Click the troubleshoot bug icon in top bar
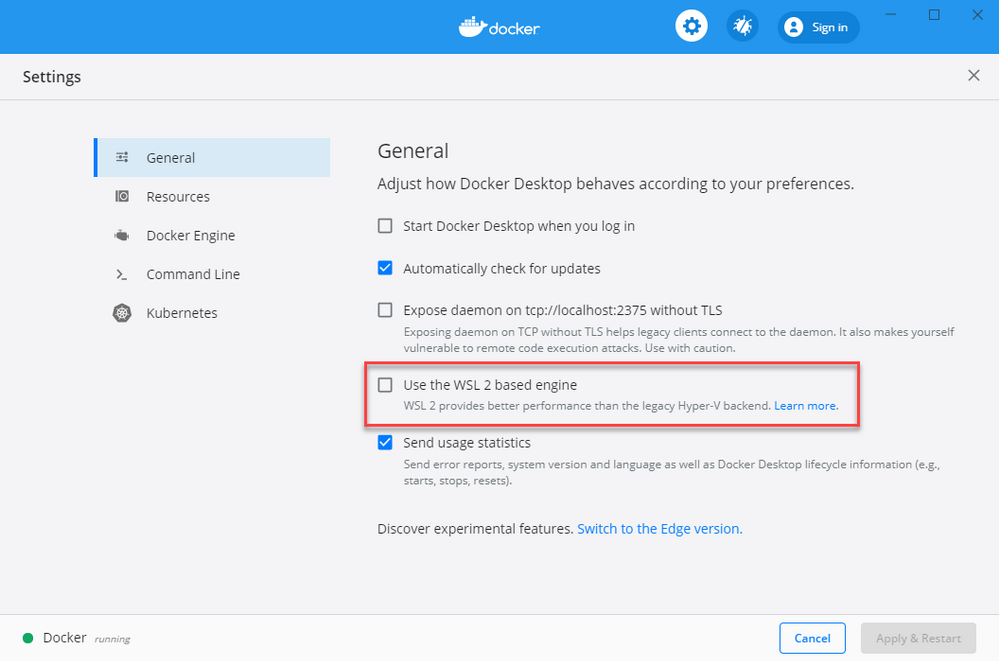Image resolution: width=999 pixels, height=661 pixels. 742,26
